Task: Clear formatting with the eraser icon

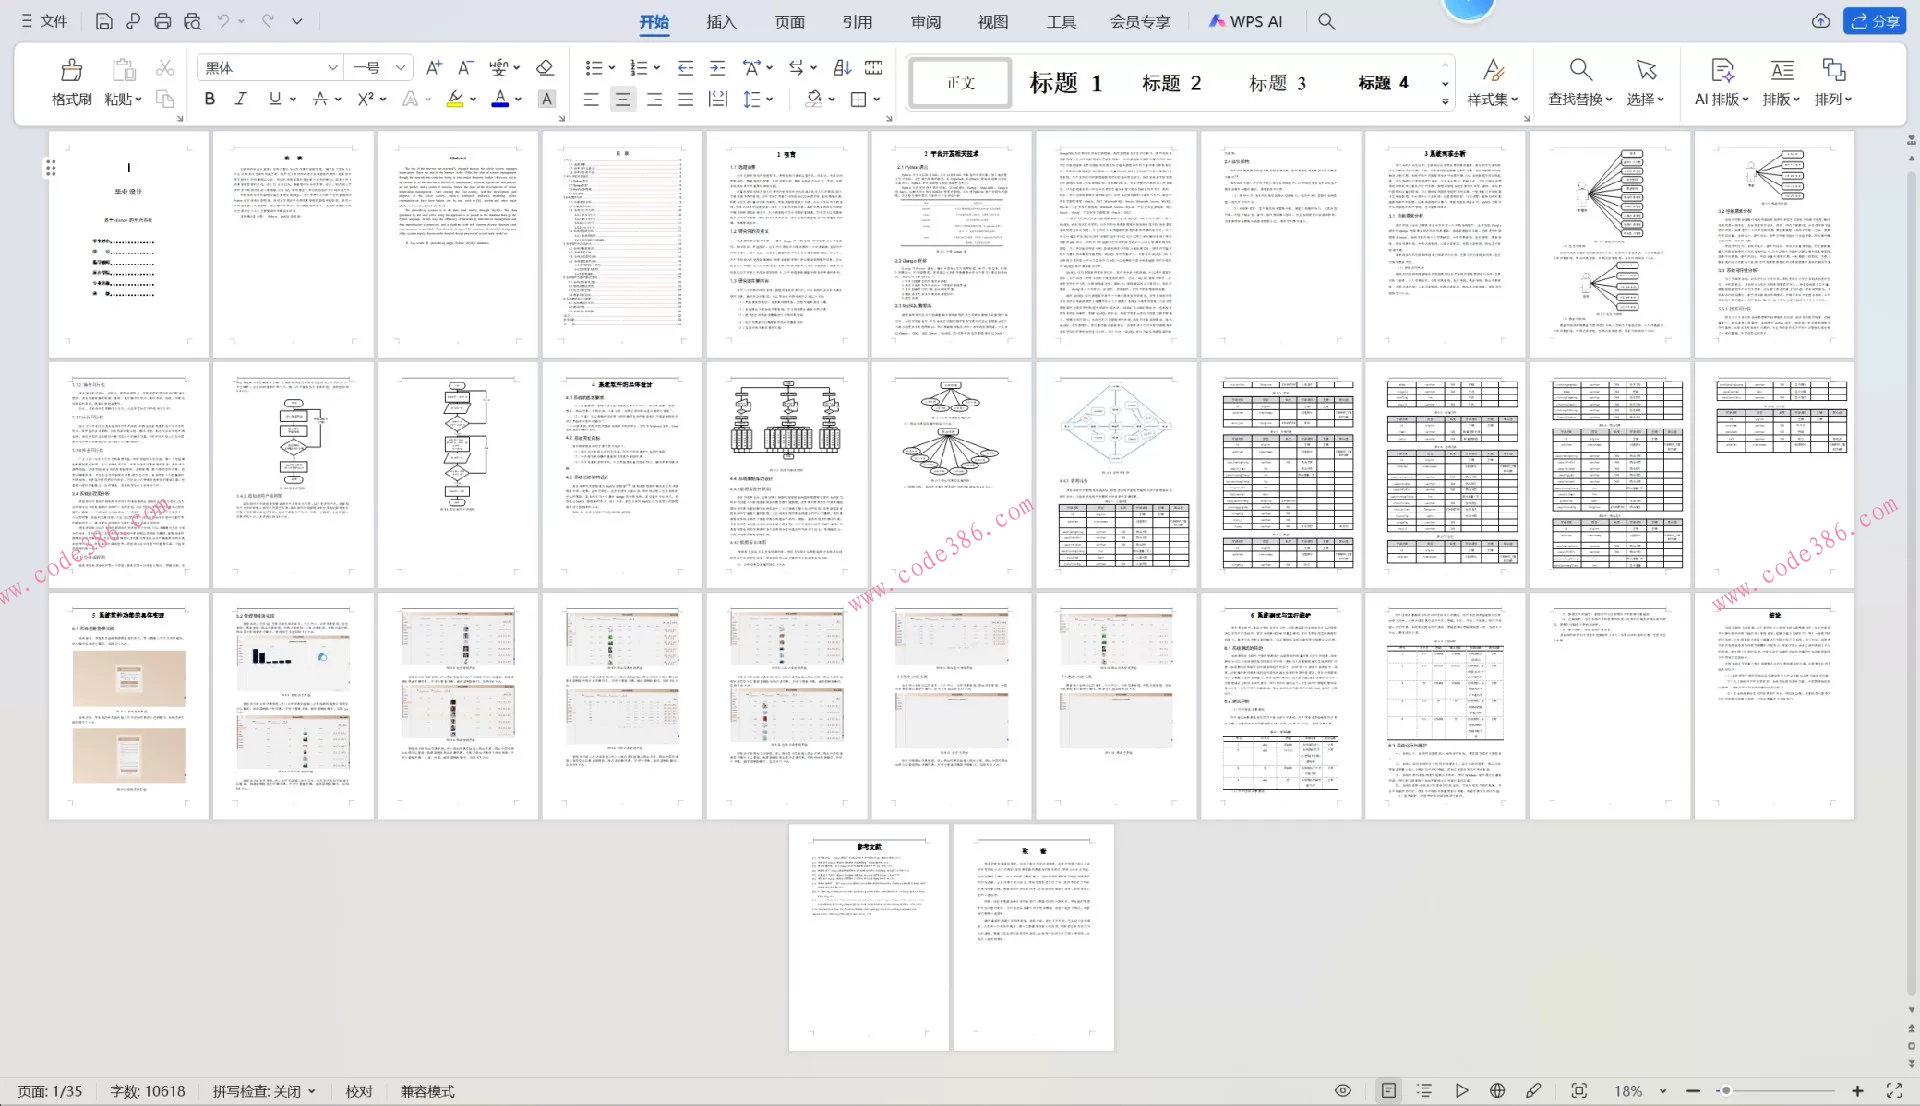Action: point(545,68)
